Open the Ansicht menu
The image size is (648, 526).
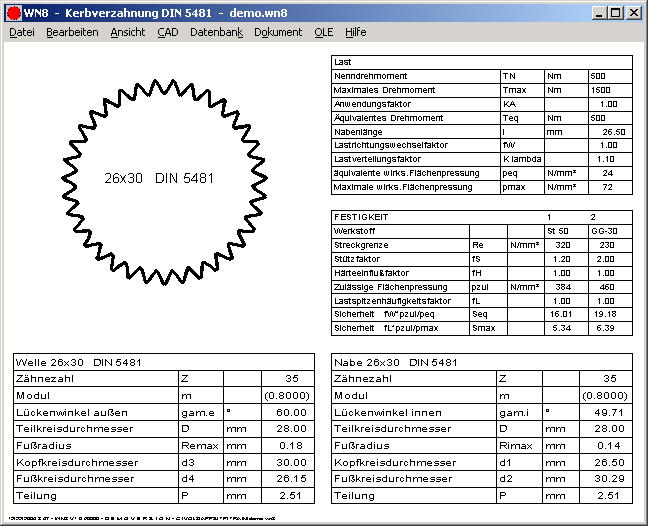(127, 32)
